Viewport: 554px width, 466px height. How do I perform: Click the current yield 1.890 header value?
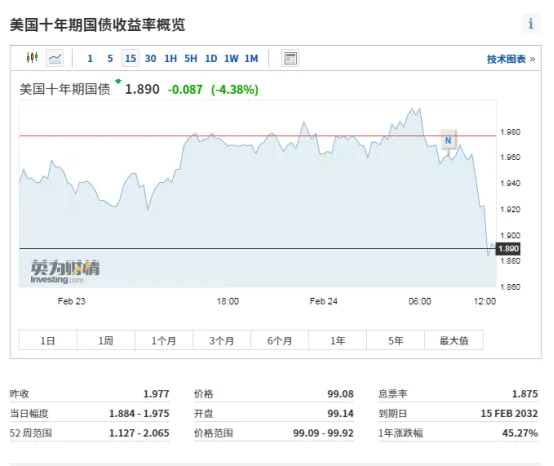tap(142, 89)
